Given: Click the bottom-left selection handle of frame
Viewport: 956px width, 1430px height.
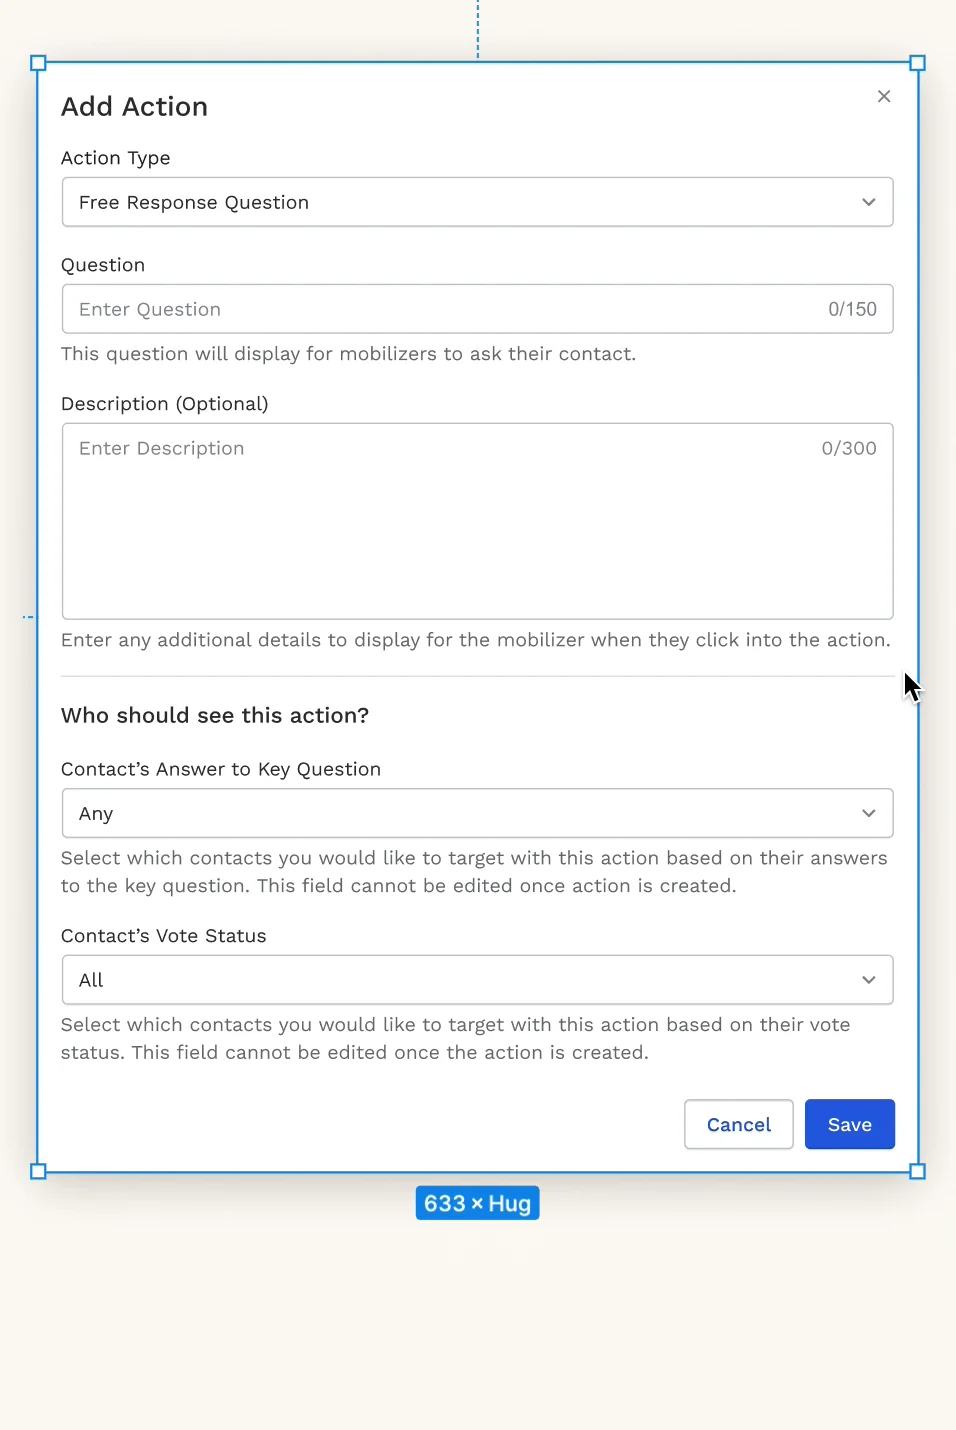Looking at the screenshot, I should (38, 1171).
